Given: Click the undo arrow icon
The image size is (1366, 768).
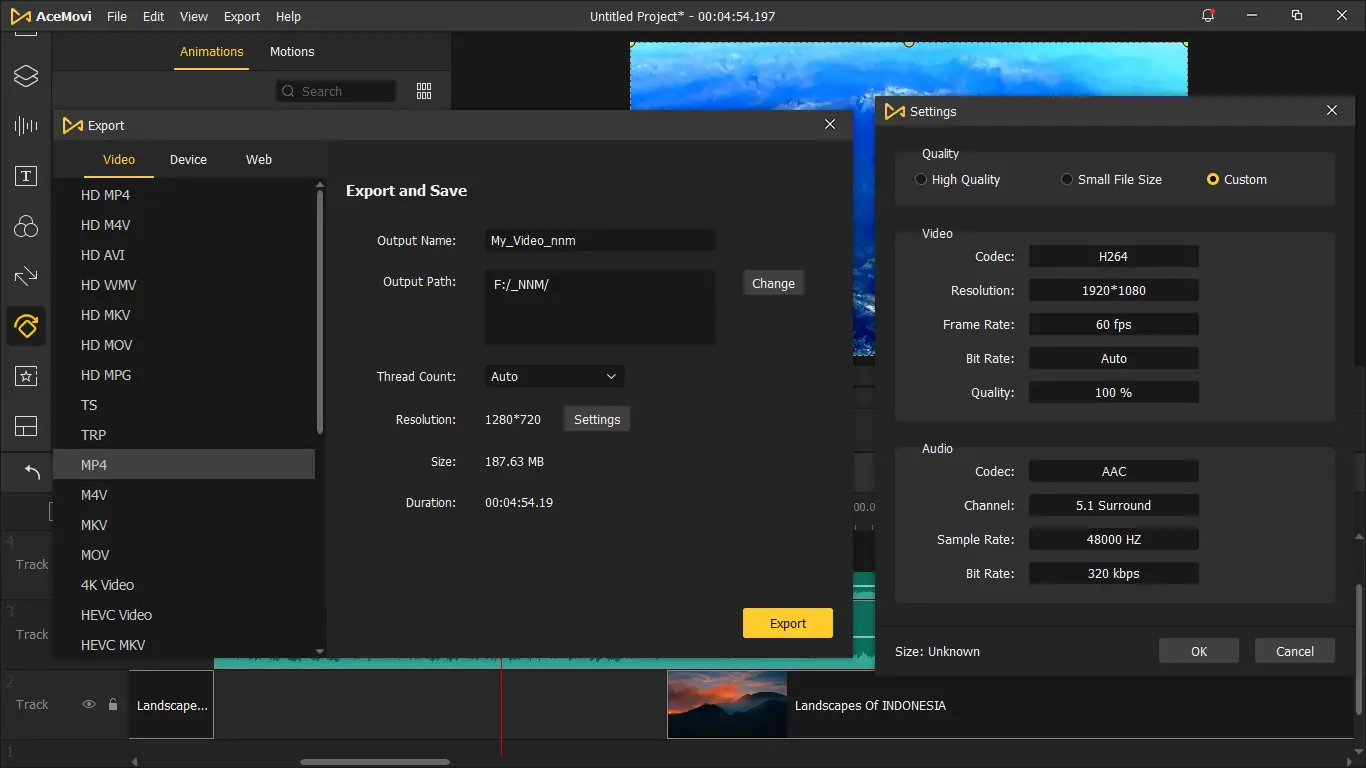Looking at the screenshot, I should [x=32, y=472].
